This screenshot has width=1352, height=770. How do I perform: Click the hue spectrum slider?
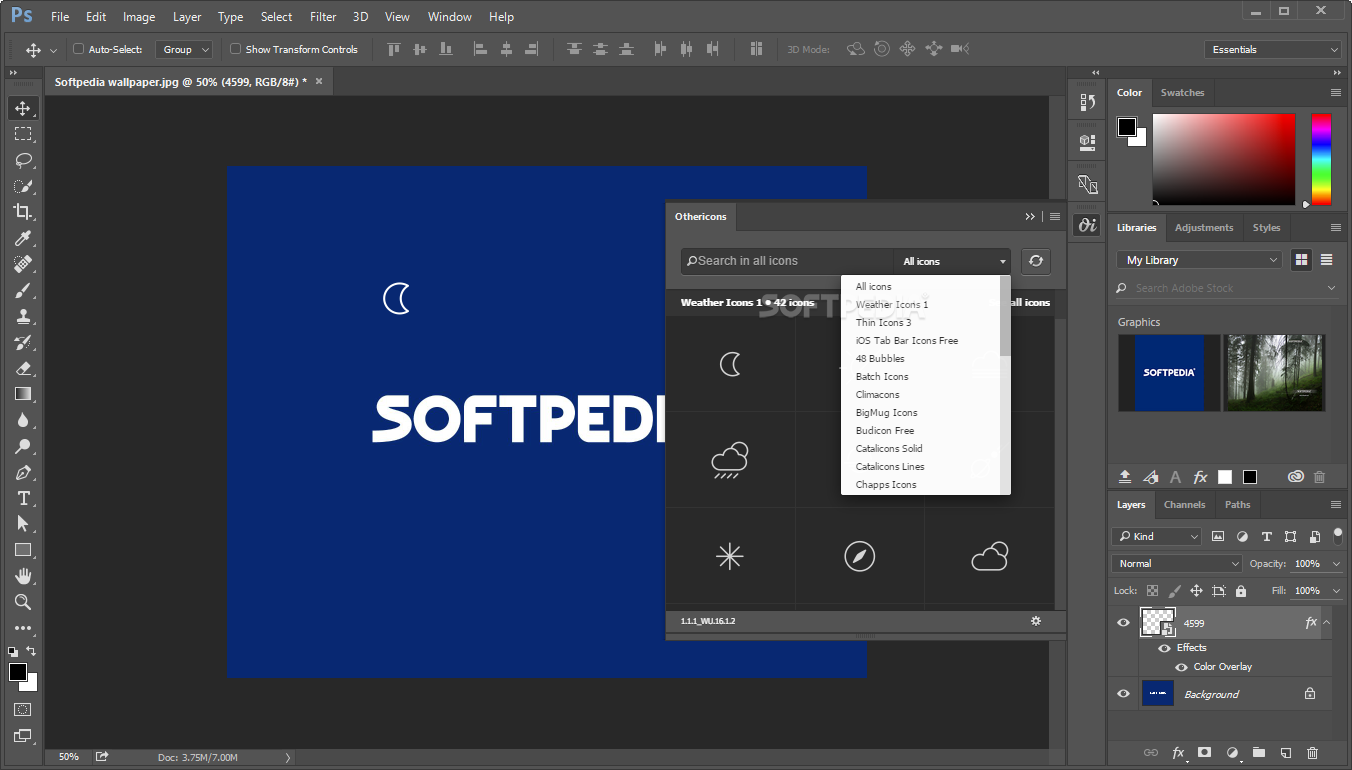[1321, 160]
